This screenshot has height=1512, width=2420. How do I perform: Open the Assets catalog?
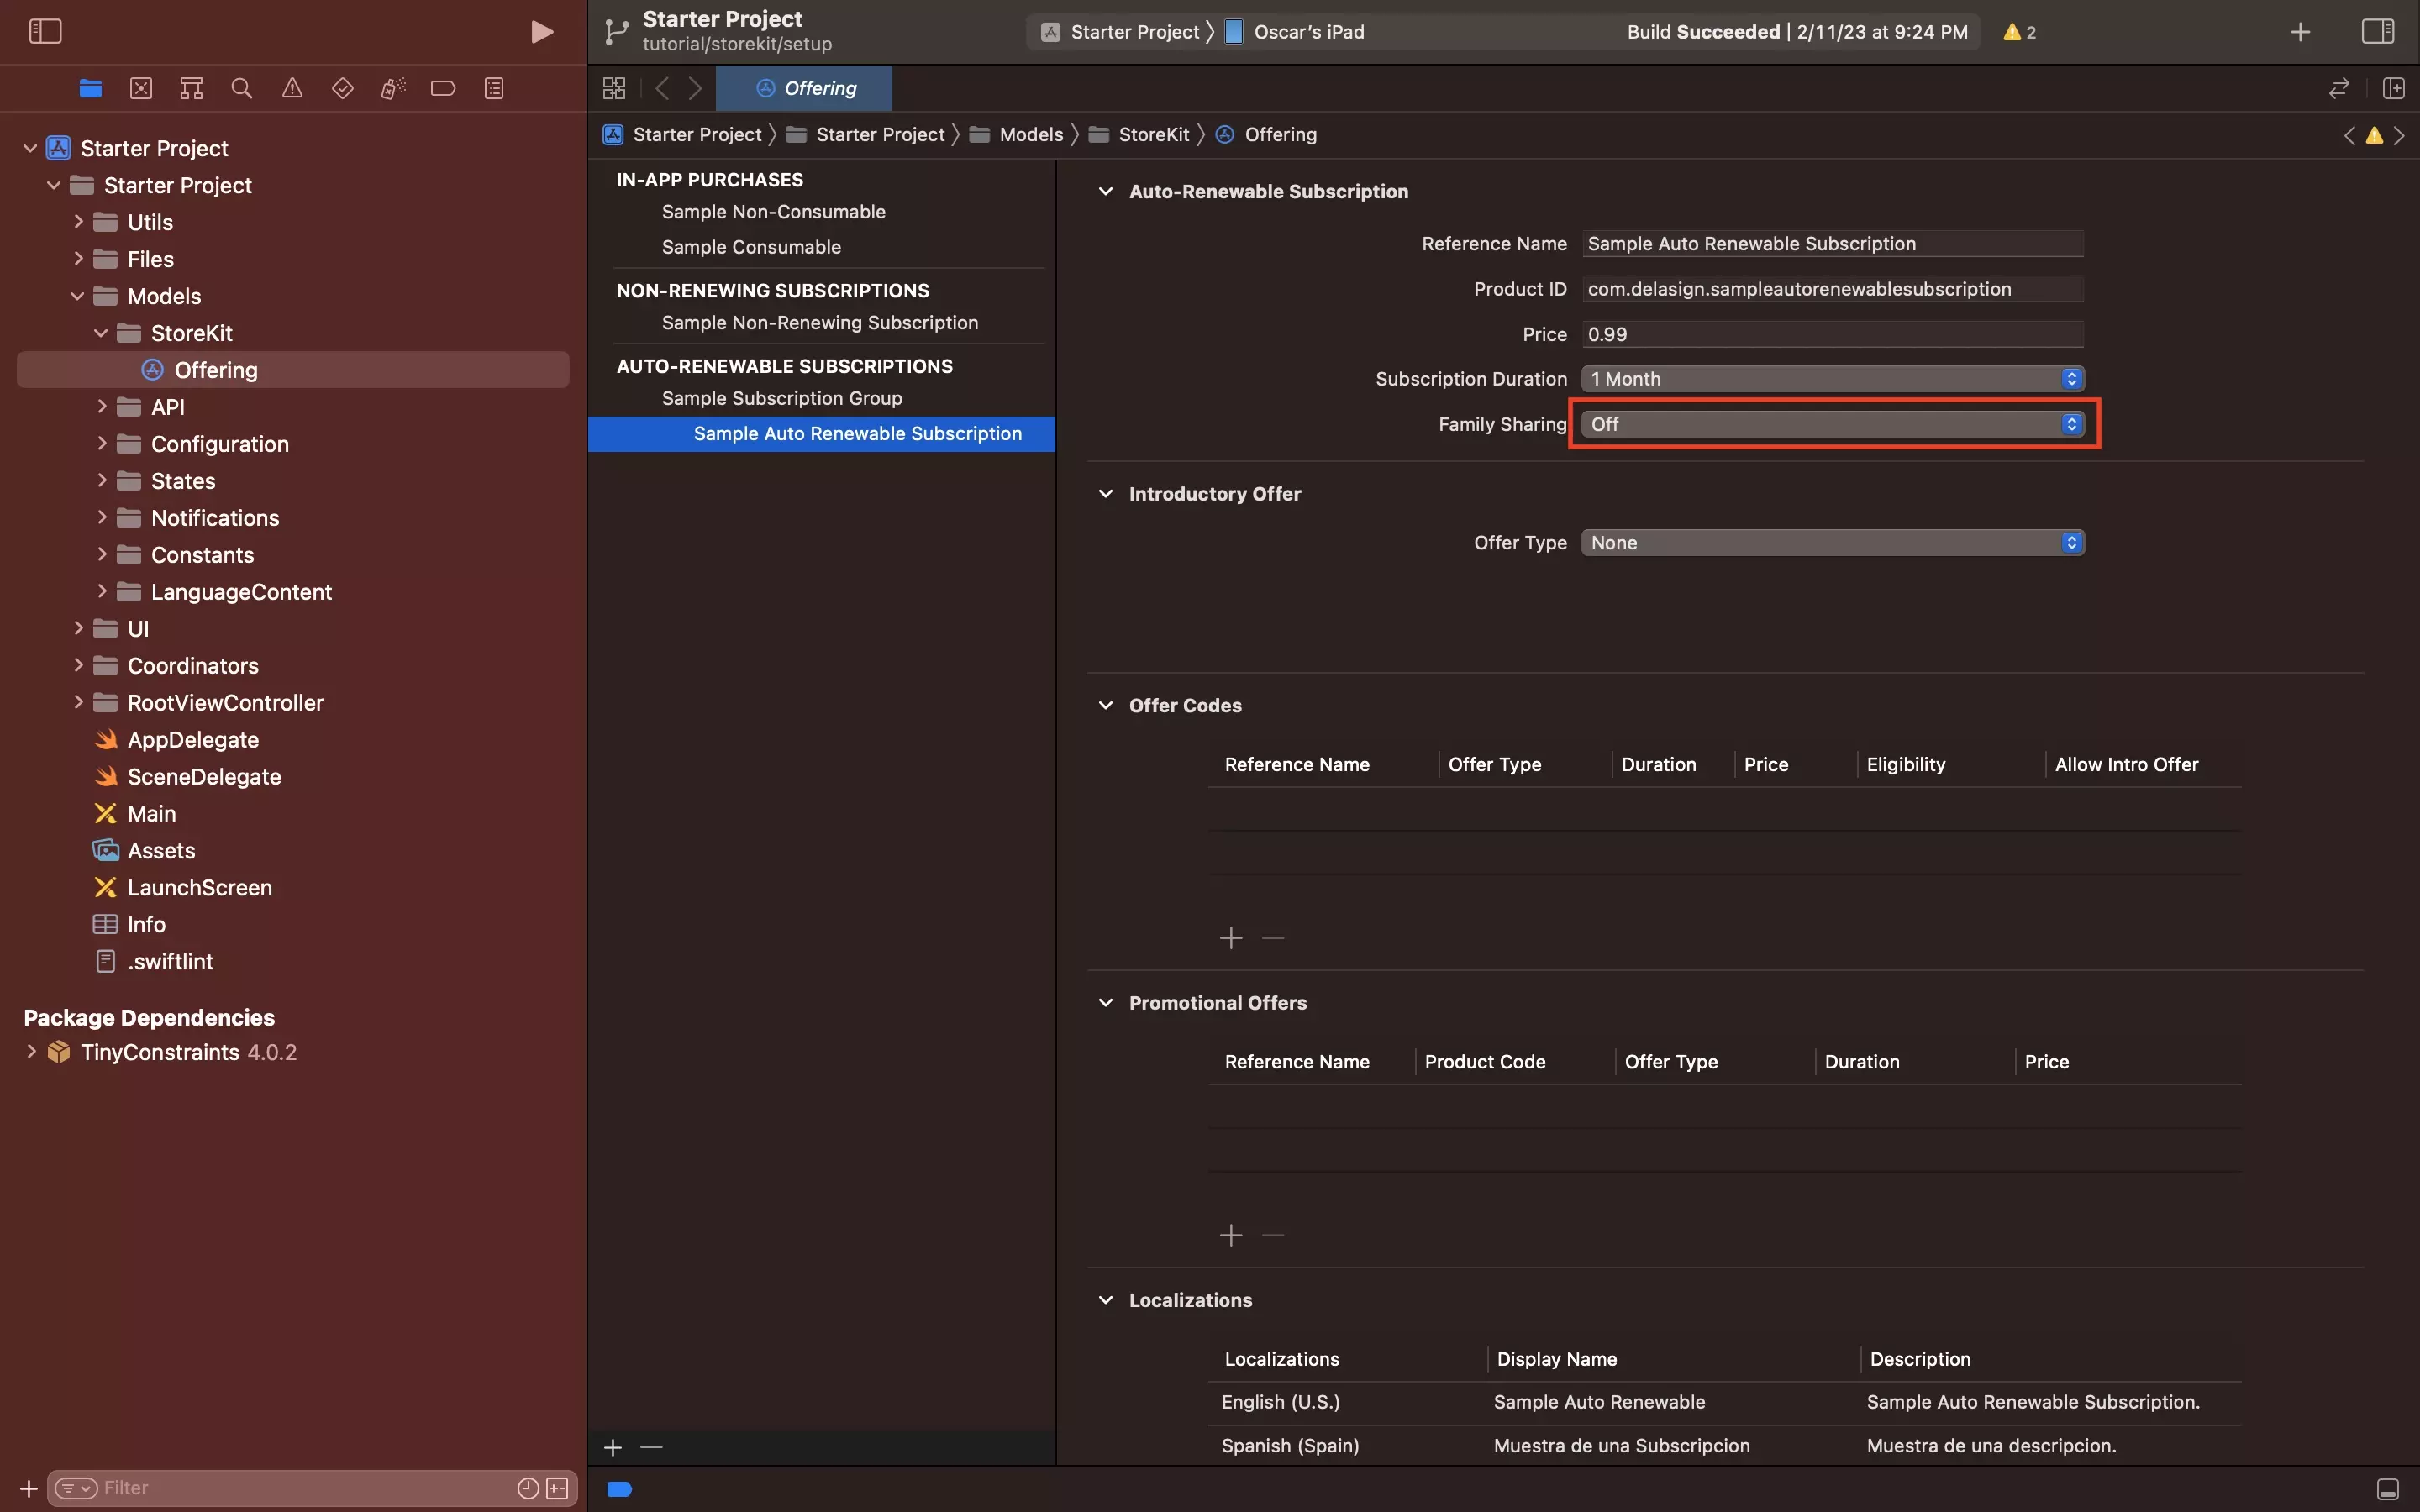click(161, 851)
